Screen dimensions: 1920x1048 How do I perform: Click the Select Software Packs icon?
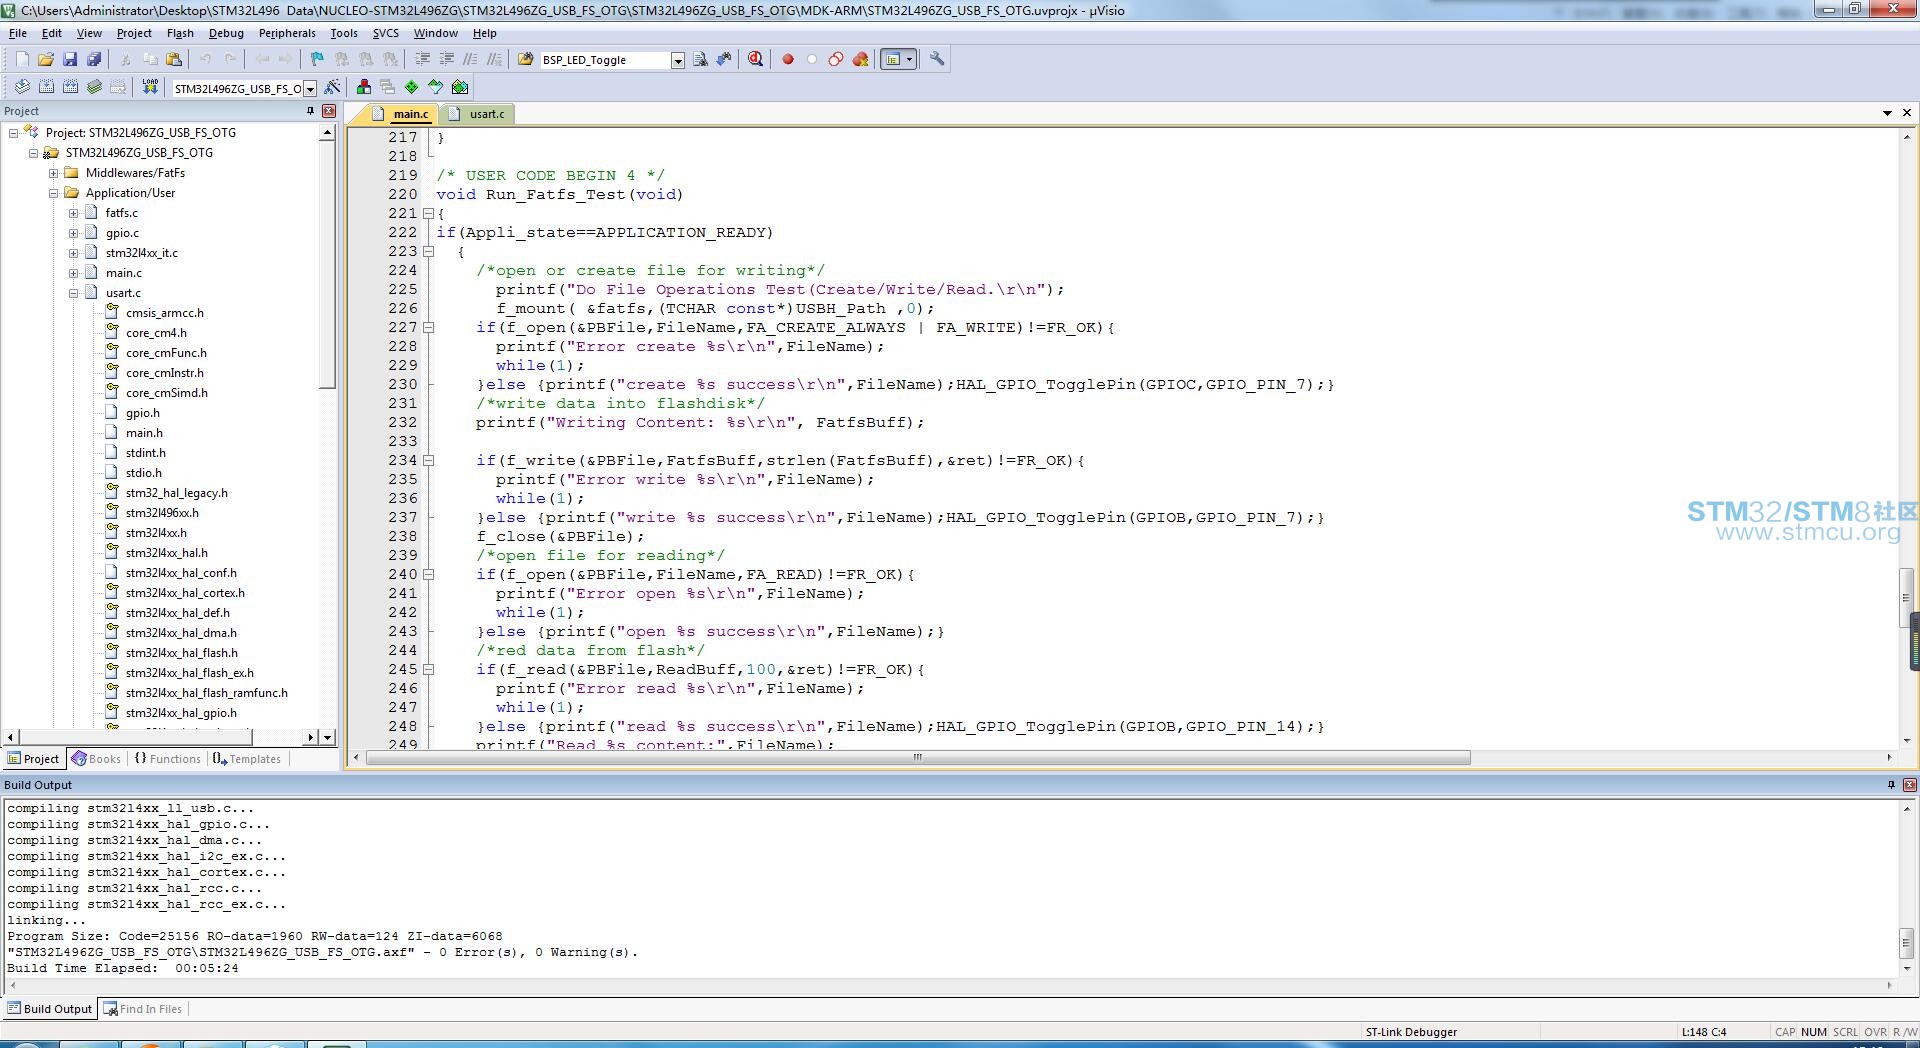(435, 88)
